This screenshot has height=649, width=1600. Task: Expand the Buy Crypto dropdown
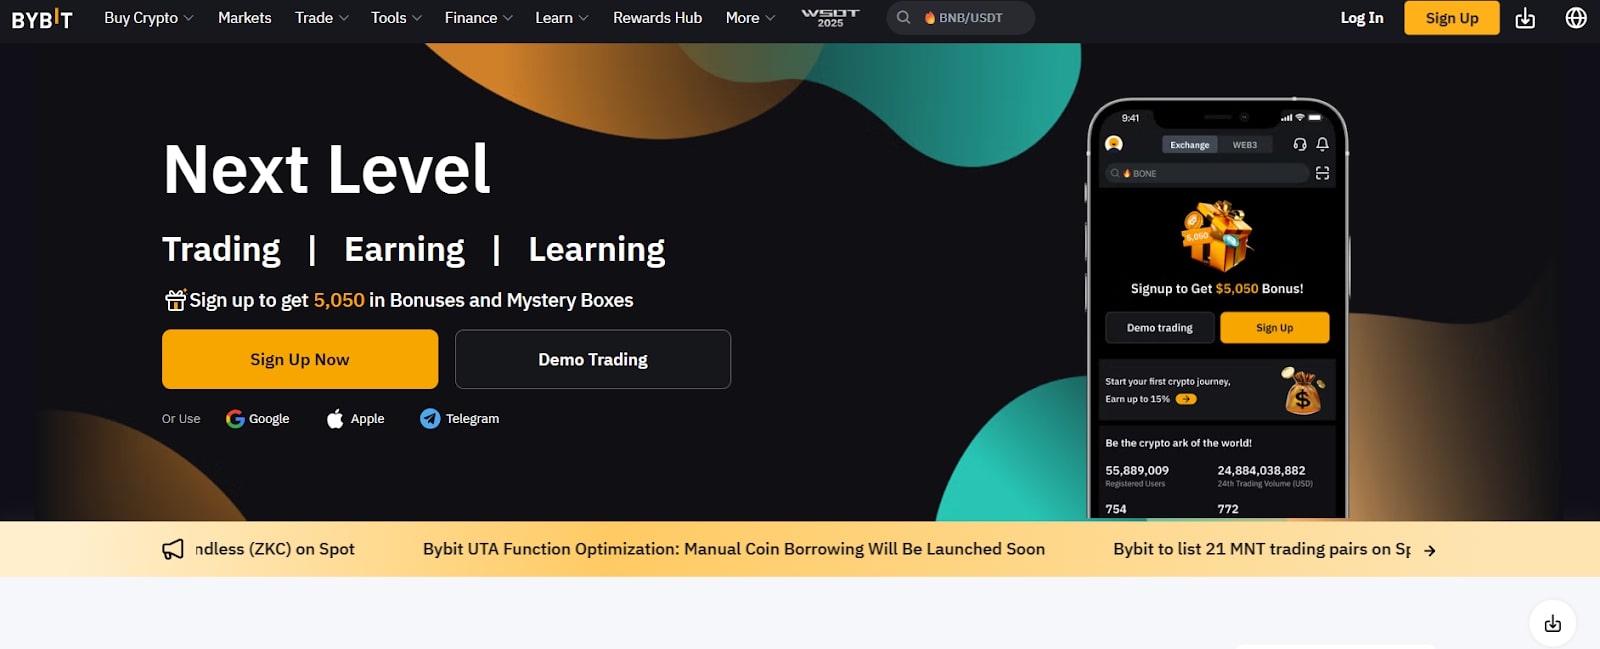coord(148,18)
